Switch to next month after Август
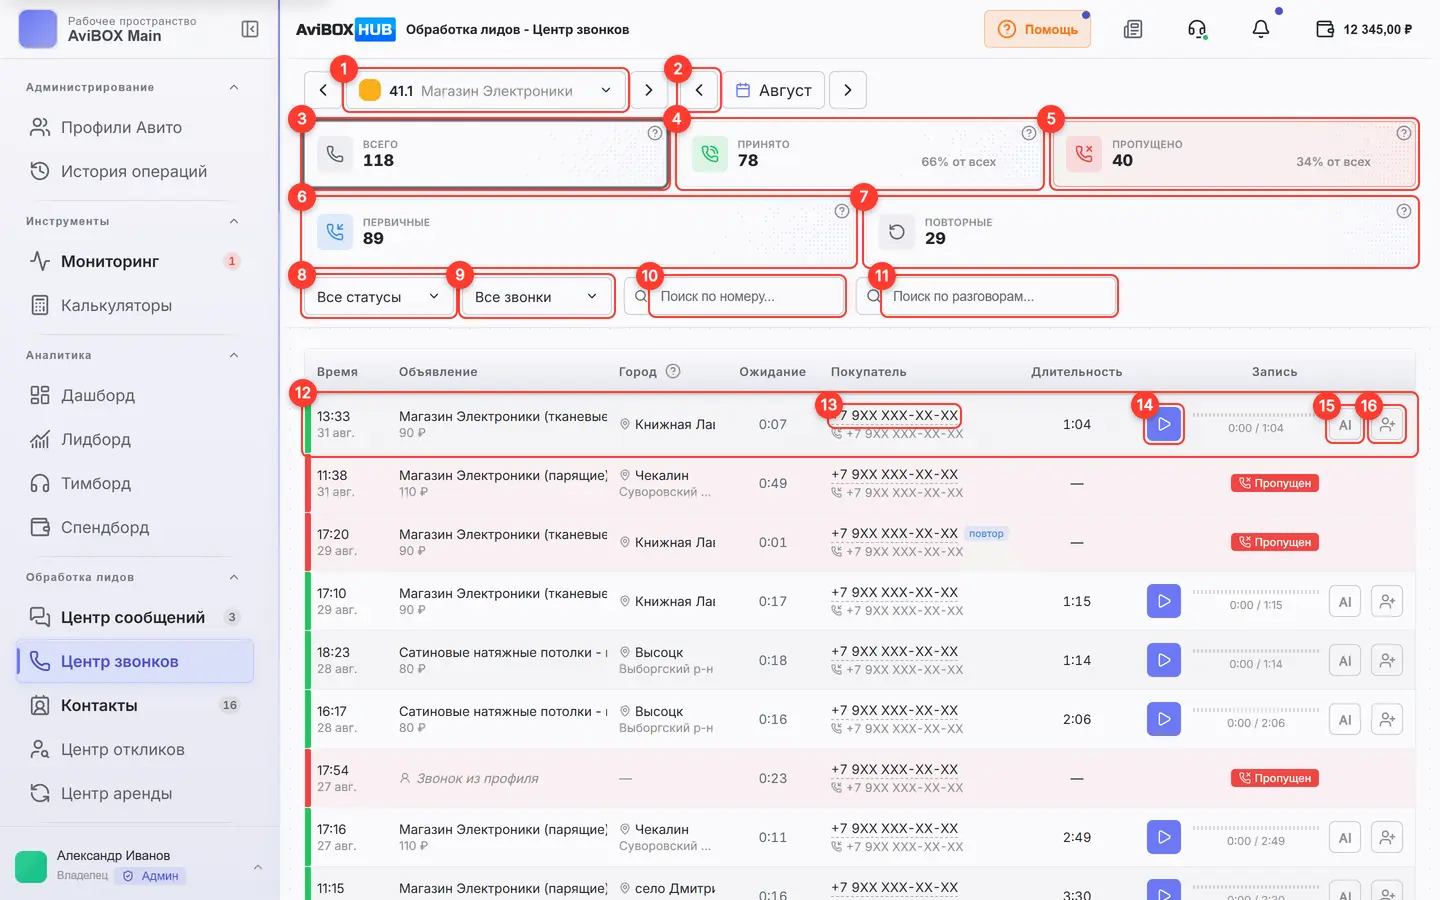The width and height of the screenshot is (1440, 900). pyautogui.click(x=848, y=90)
